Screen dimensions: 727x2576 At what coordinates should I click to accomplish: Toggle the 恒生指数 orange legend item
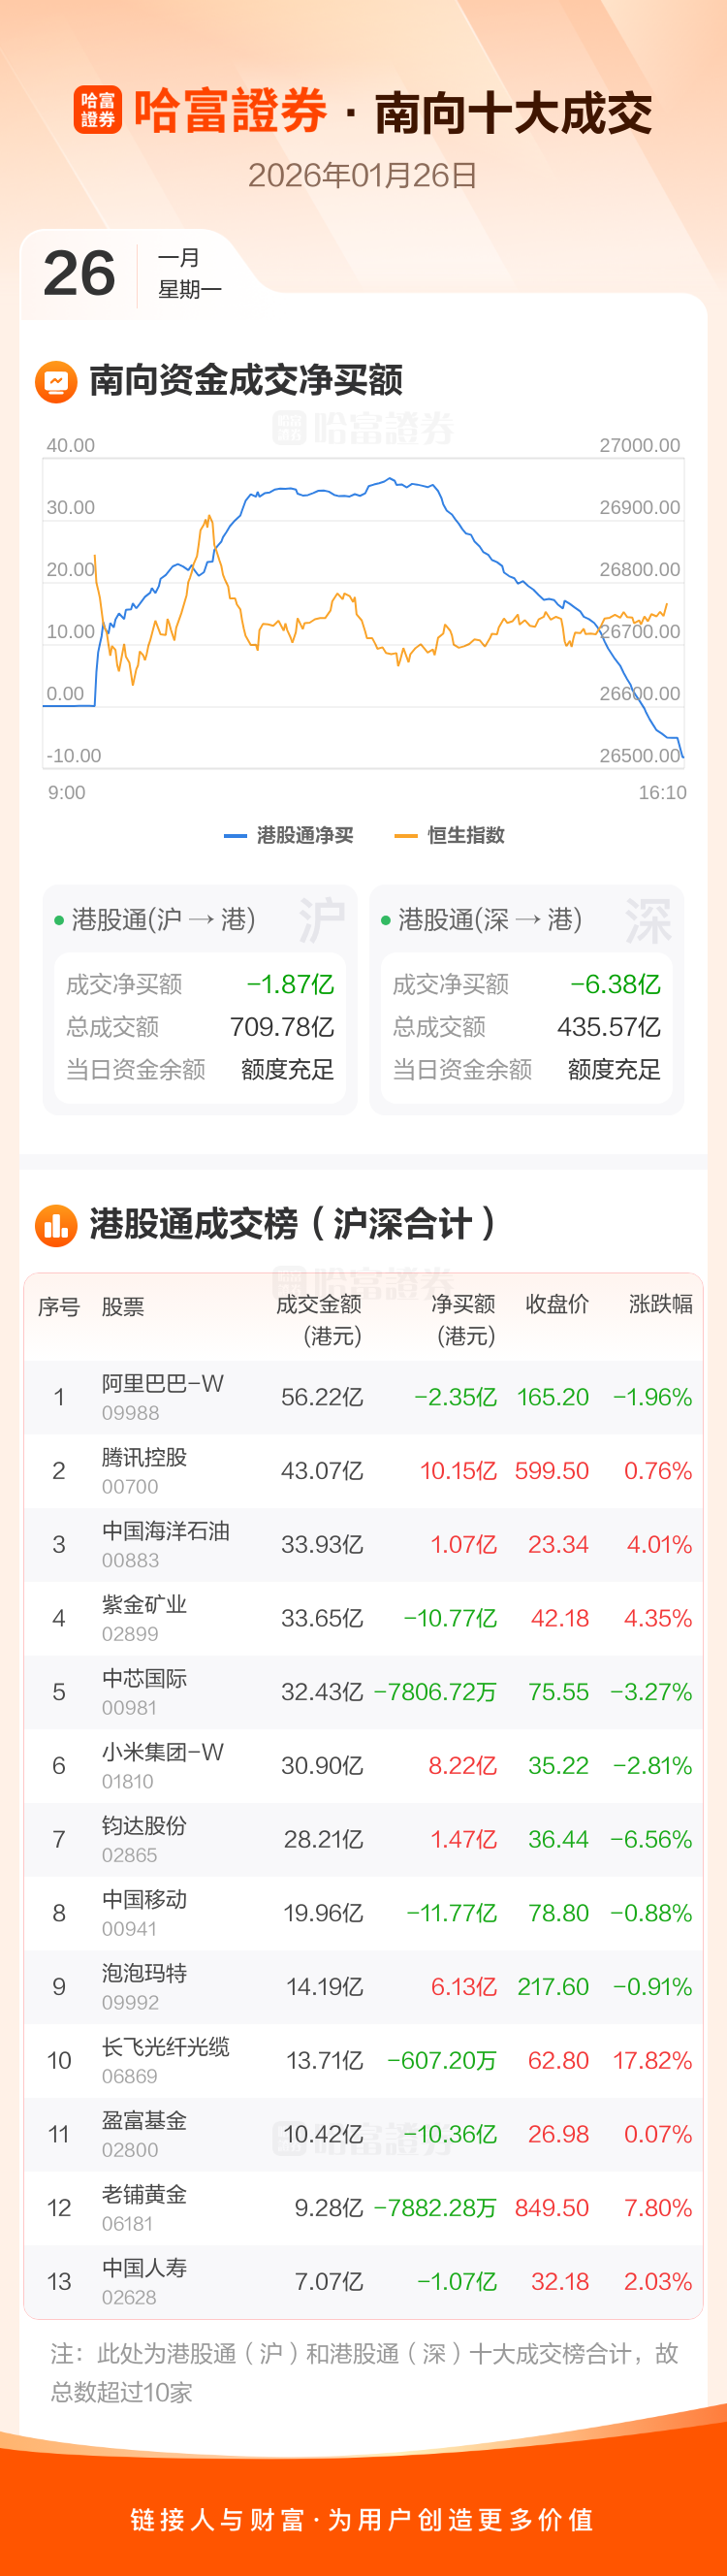[x=450, y=835]
